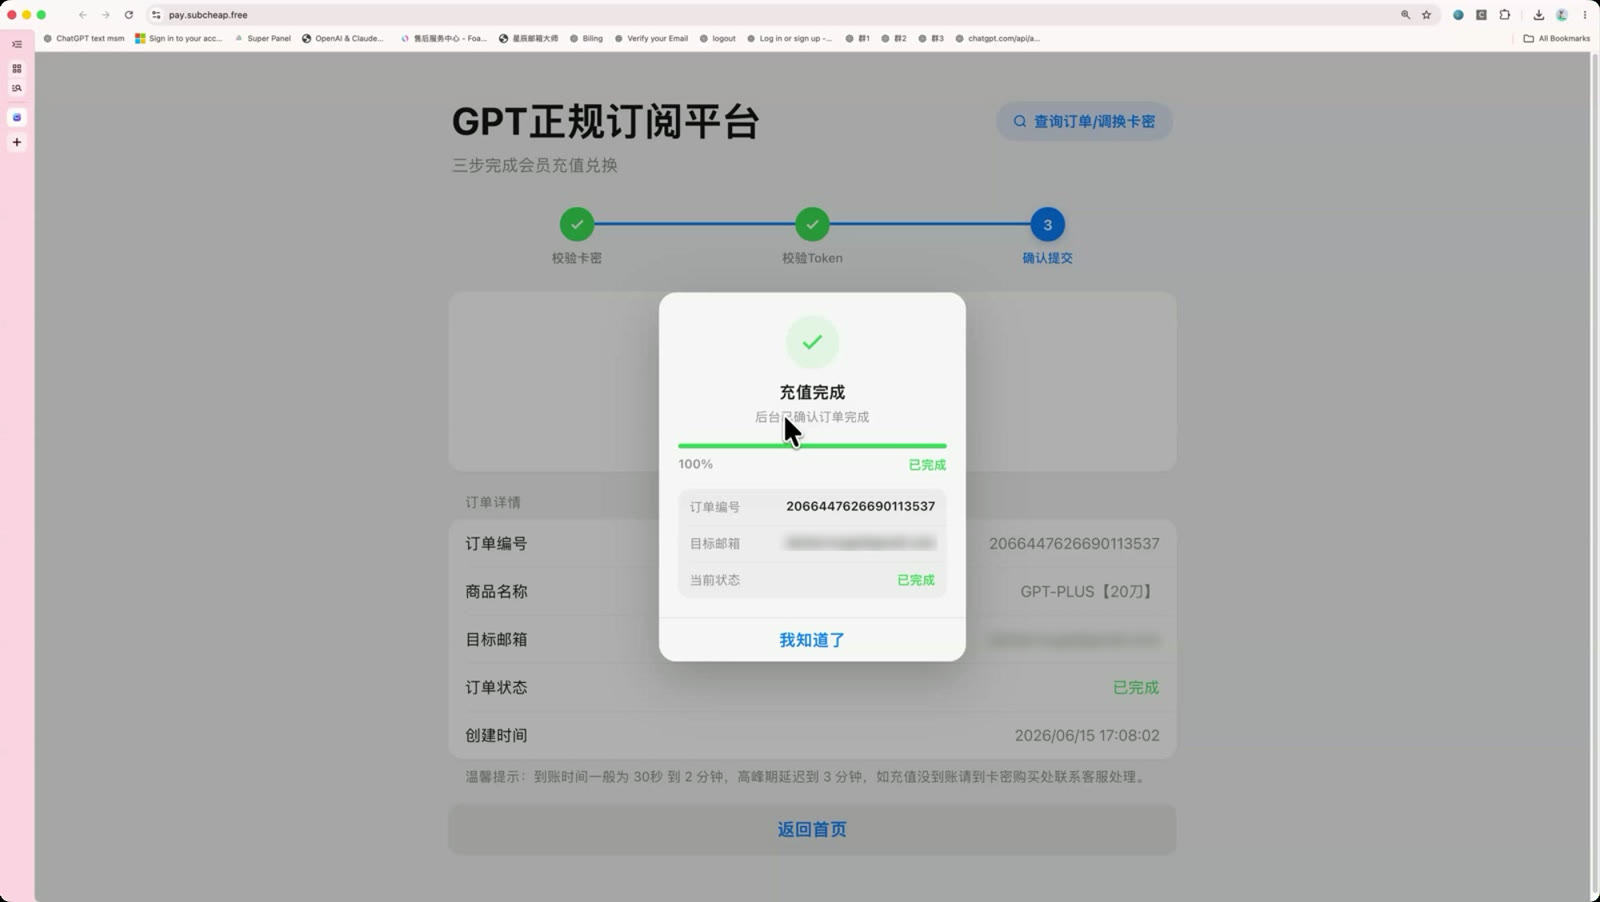Open site info icon beside pay.subcheap.free
This screenshot has width=1600, height=902.
tap(156, 15)
